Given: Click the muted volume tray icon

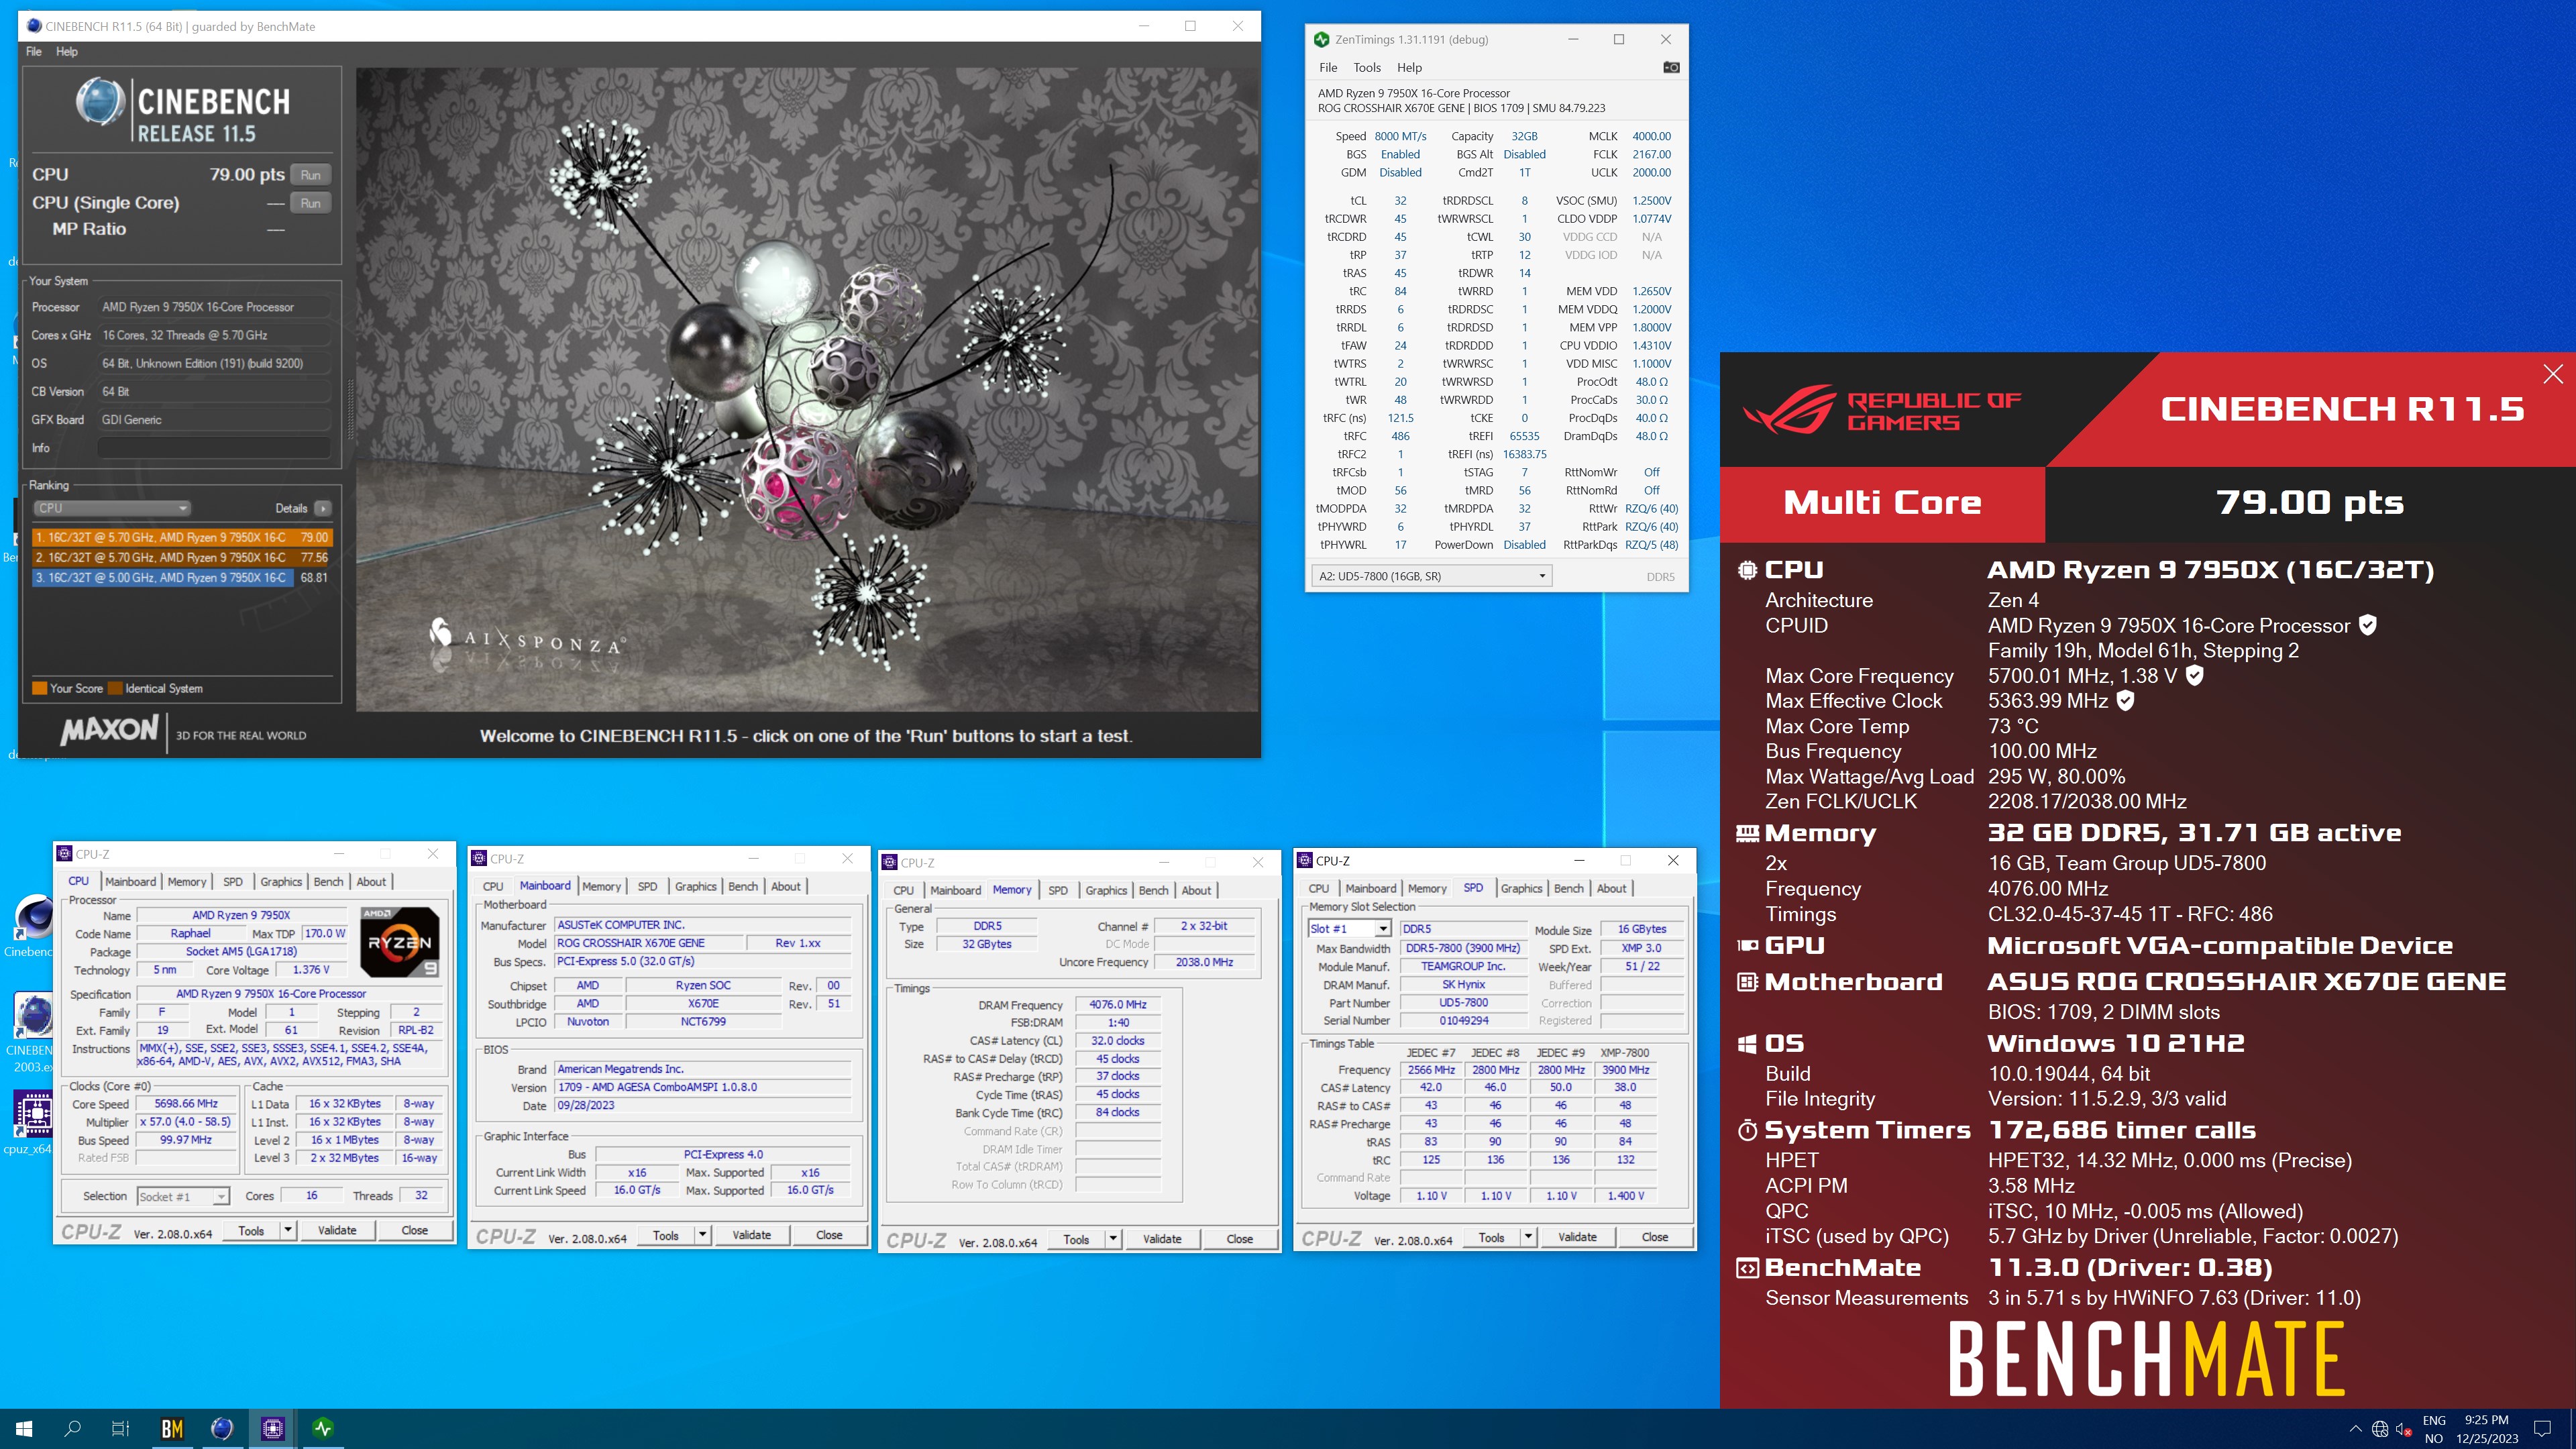Looking at the screenshot, I should coord(2404,1429).
